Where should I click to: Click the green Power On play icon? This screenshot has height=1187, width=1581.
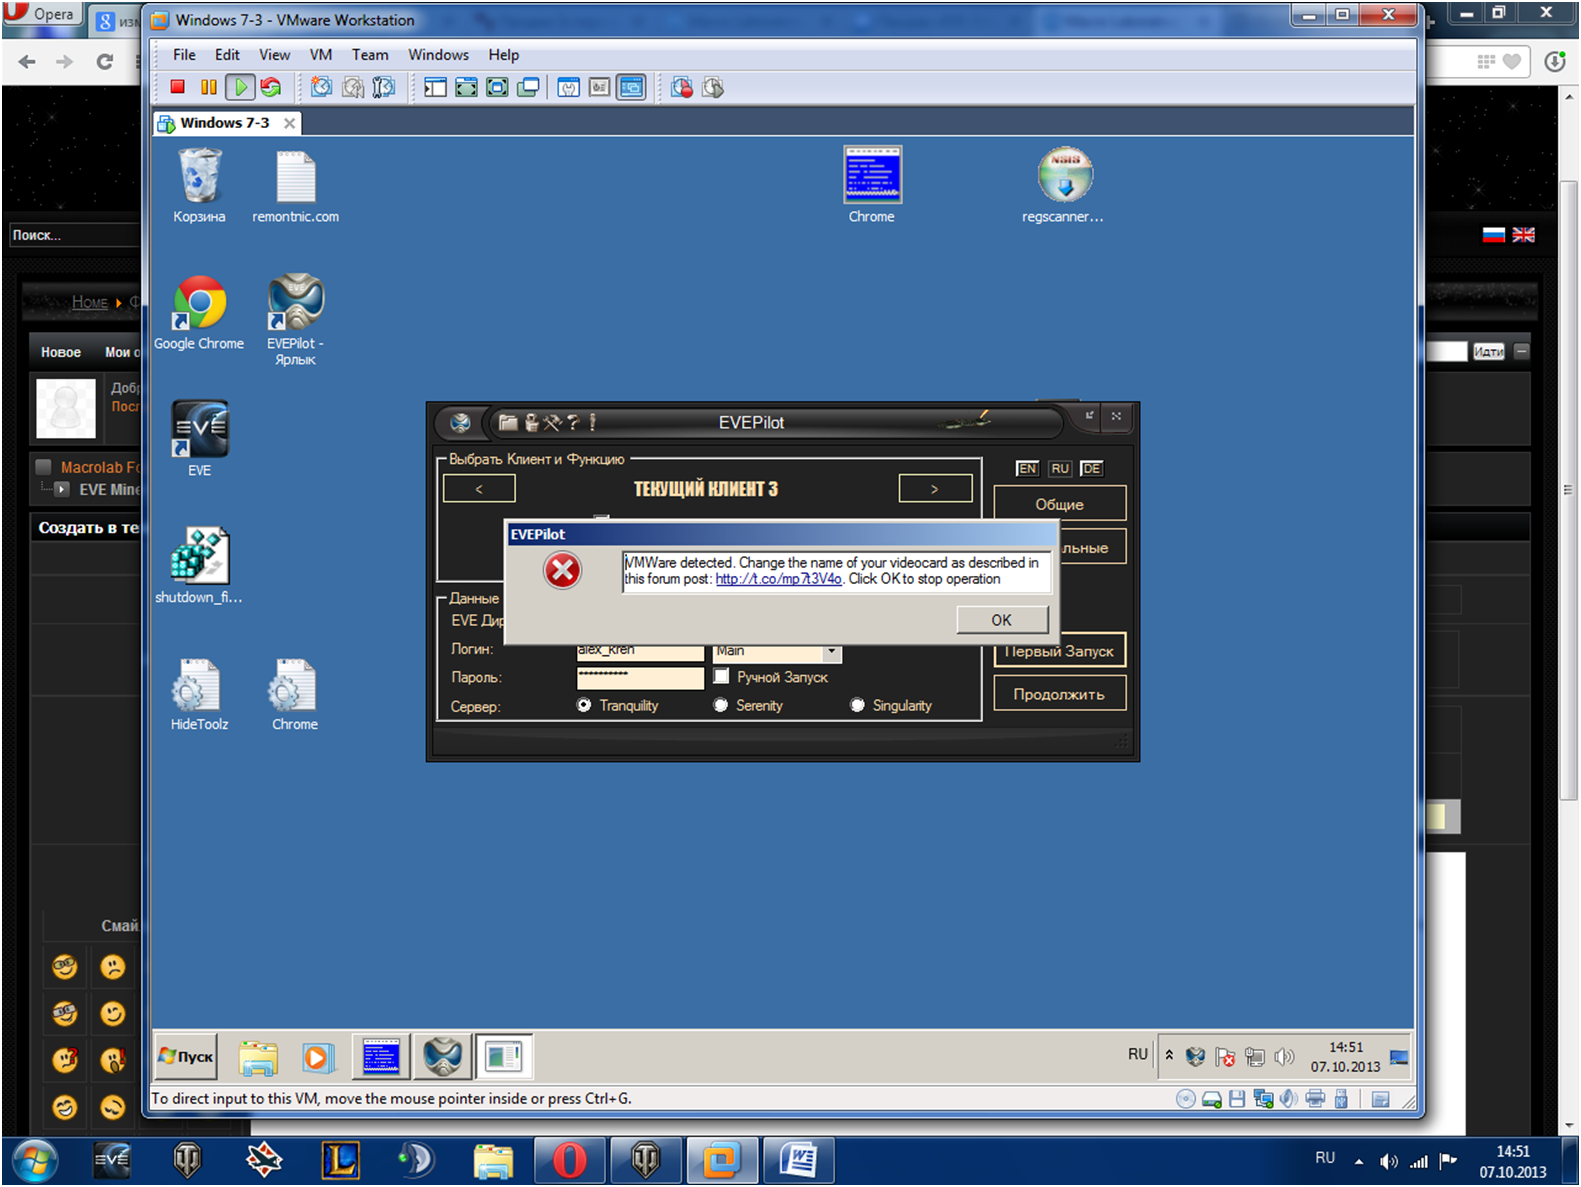pos(240,87)
